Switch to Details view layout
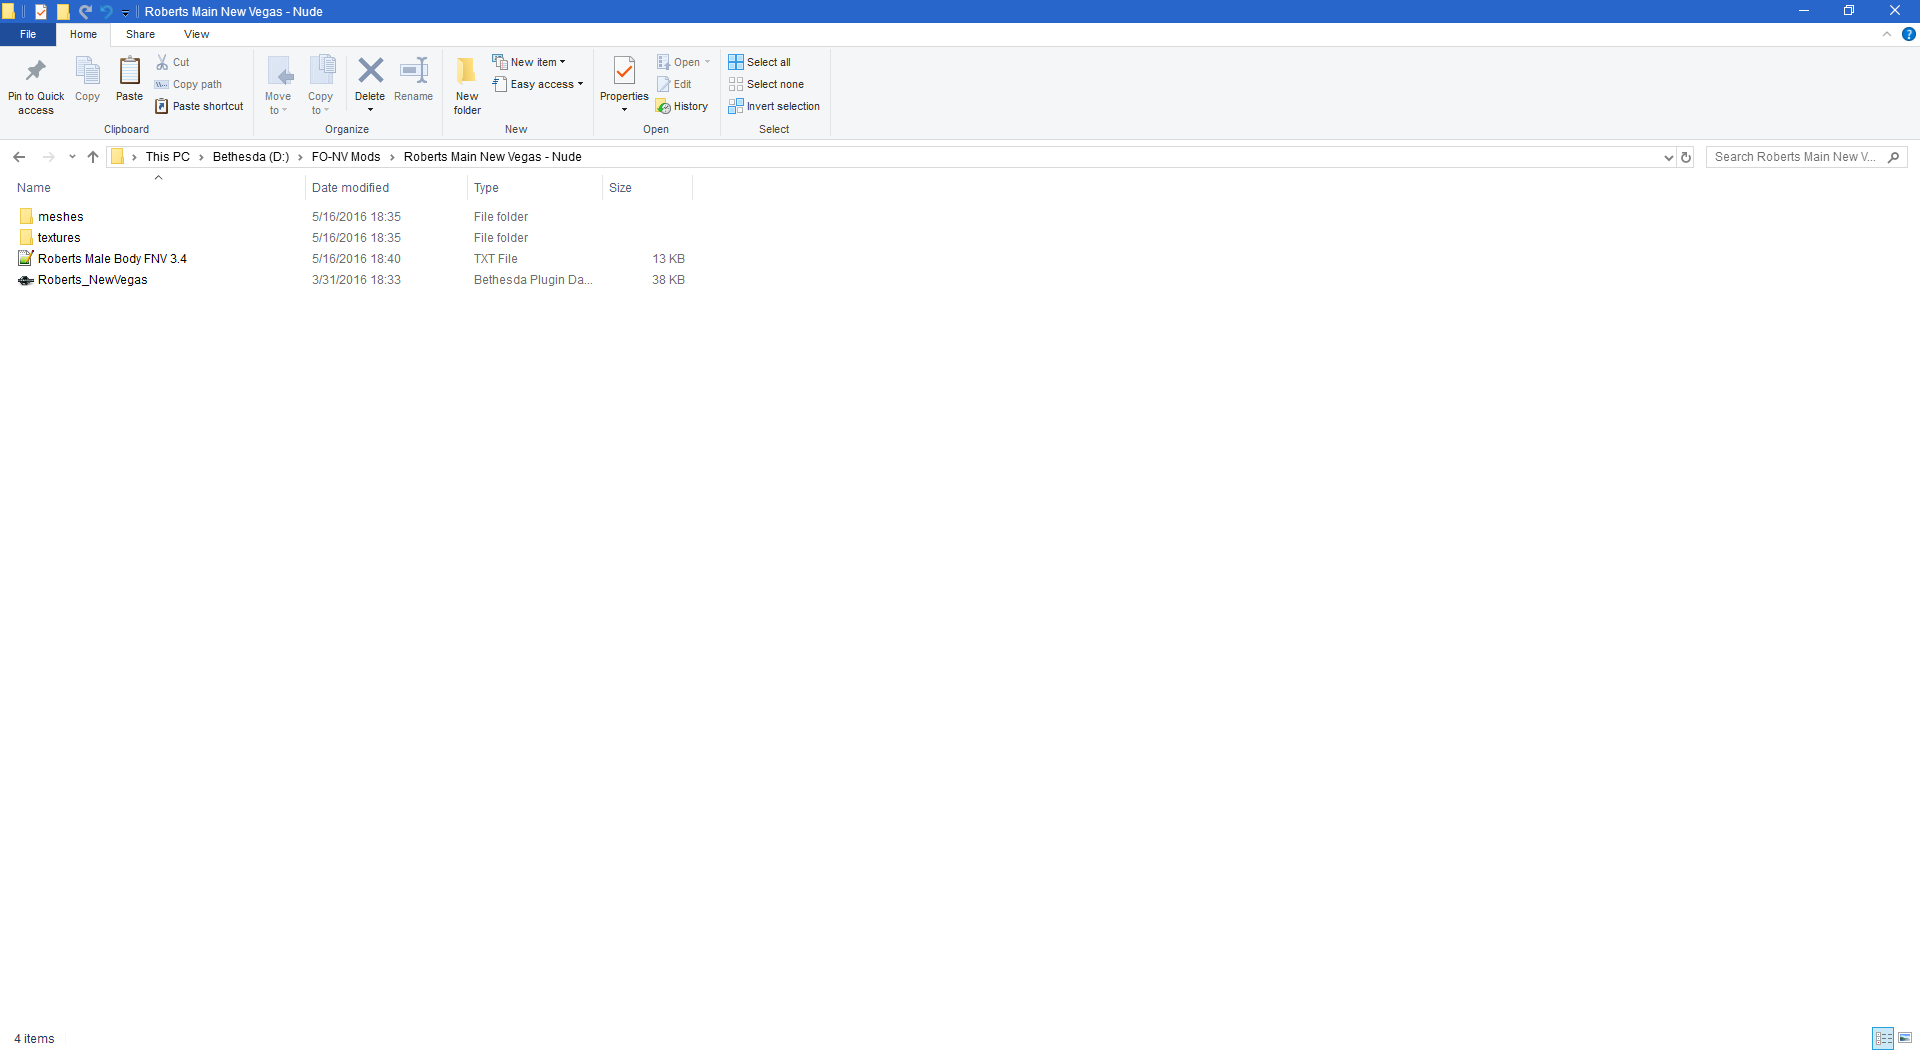This screenshot has width=1920, height=1050. click(x=1883, y=1038)
